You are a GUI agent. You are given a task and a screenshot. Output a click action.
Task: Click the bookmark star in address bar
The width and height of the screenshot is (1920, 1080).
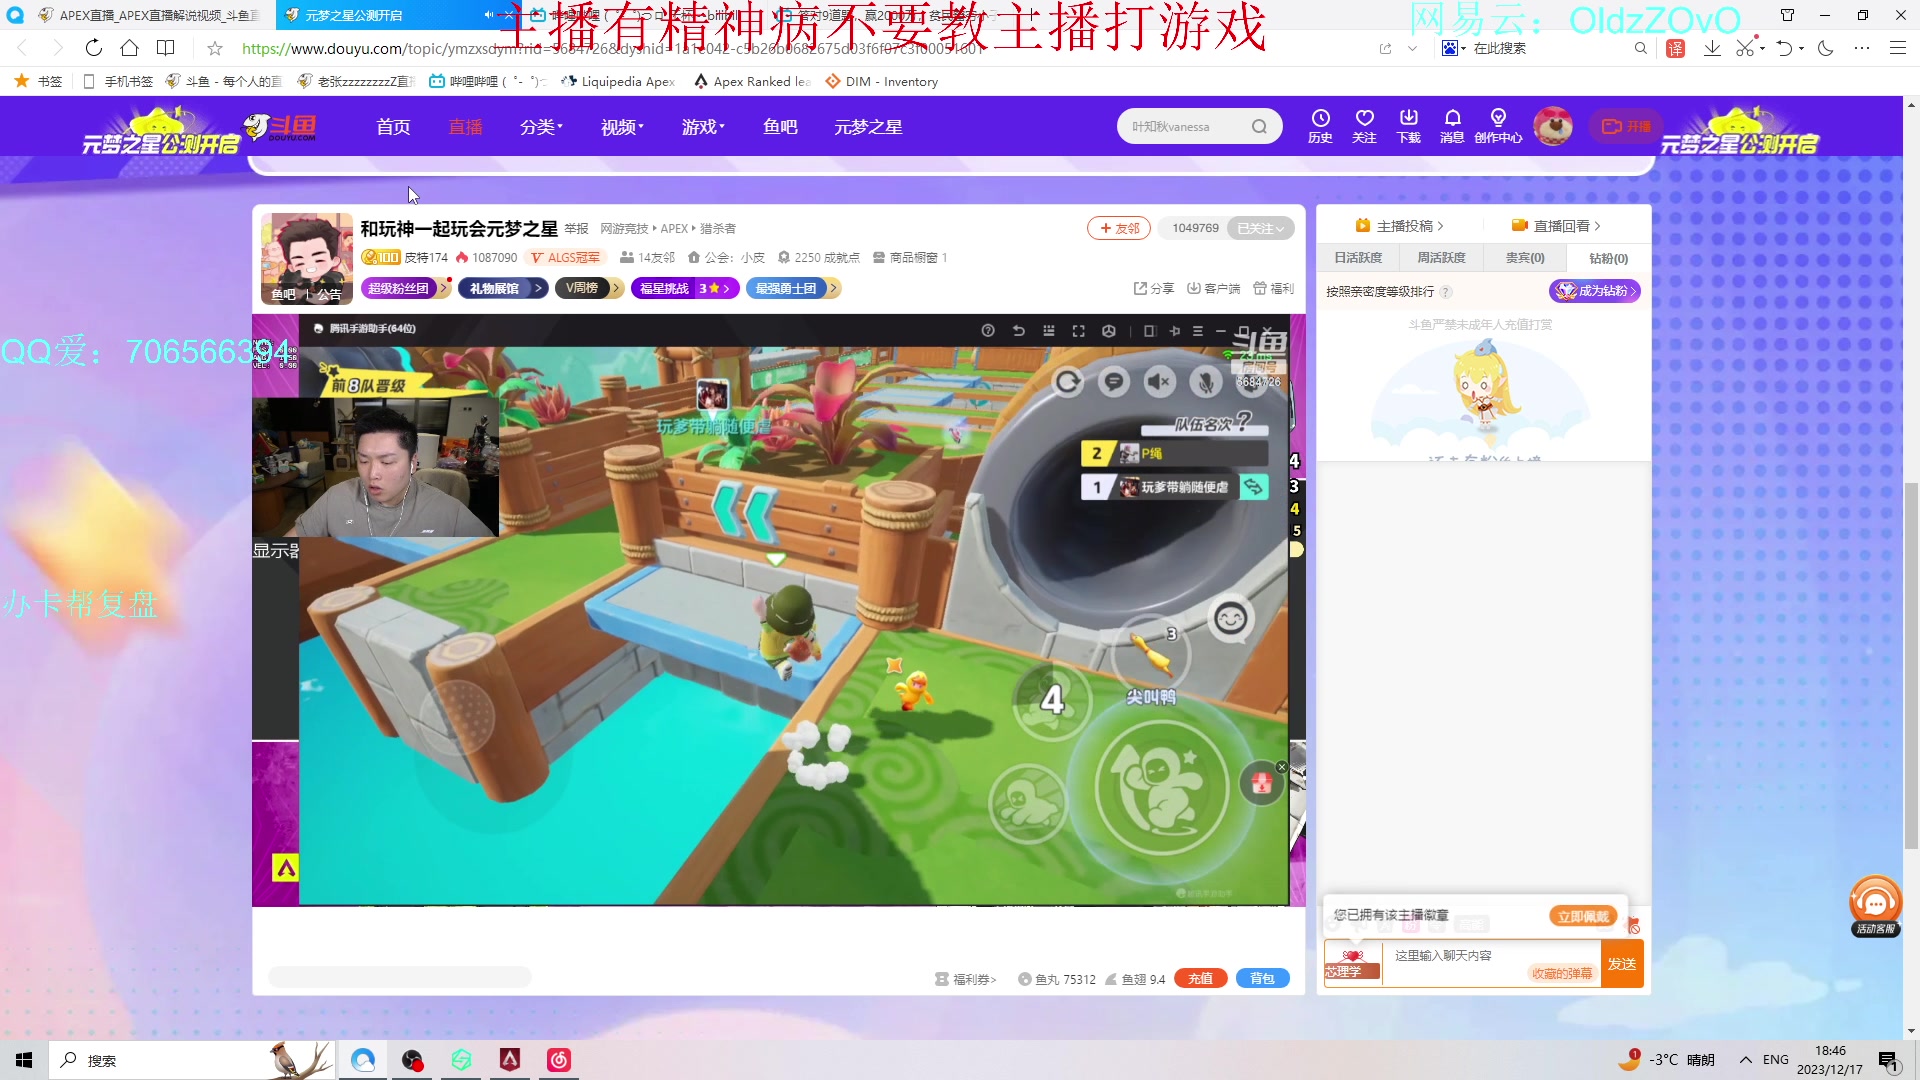[214, 48]
